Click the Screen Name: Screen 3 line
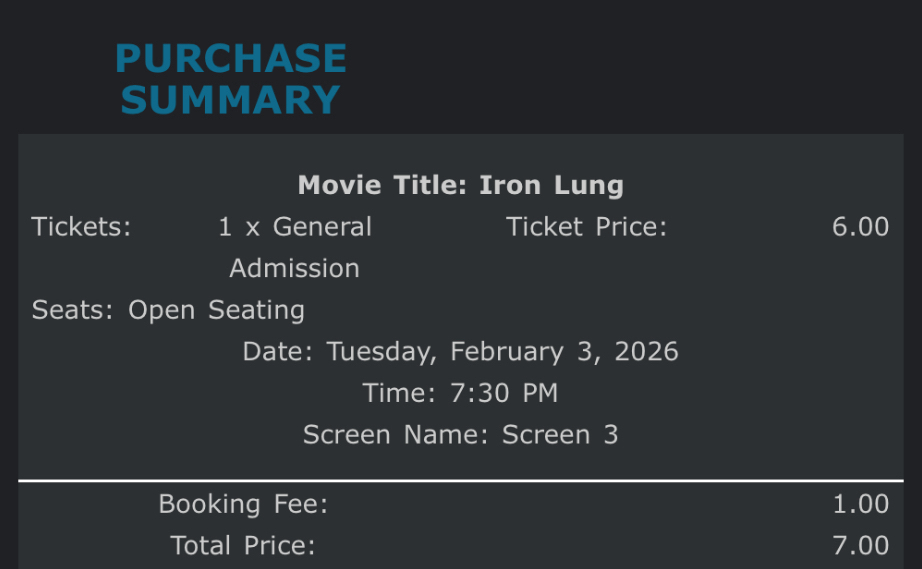This screenshot has height=569, width=922. (460, 435)
